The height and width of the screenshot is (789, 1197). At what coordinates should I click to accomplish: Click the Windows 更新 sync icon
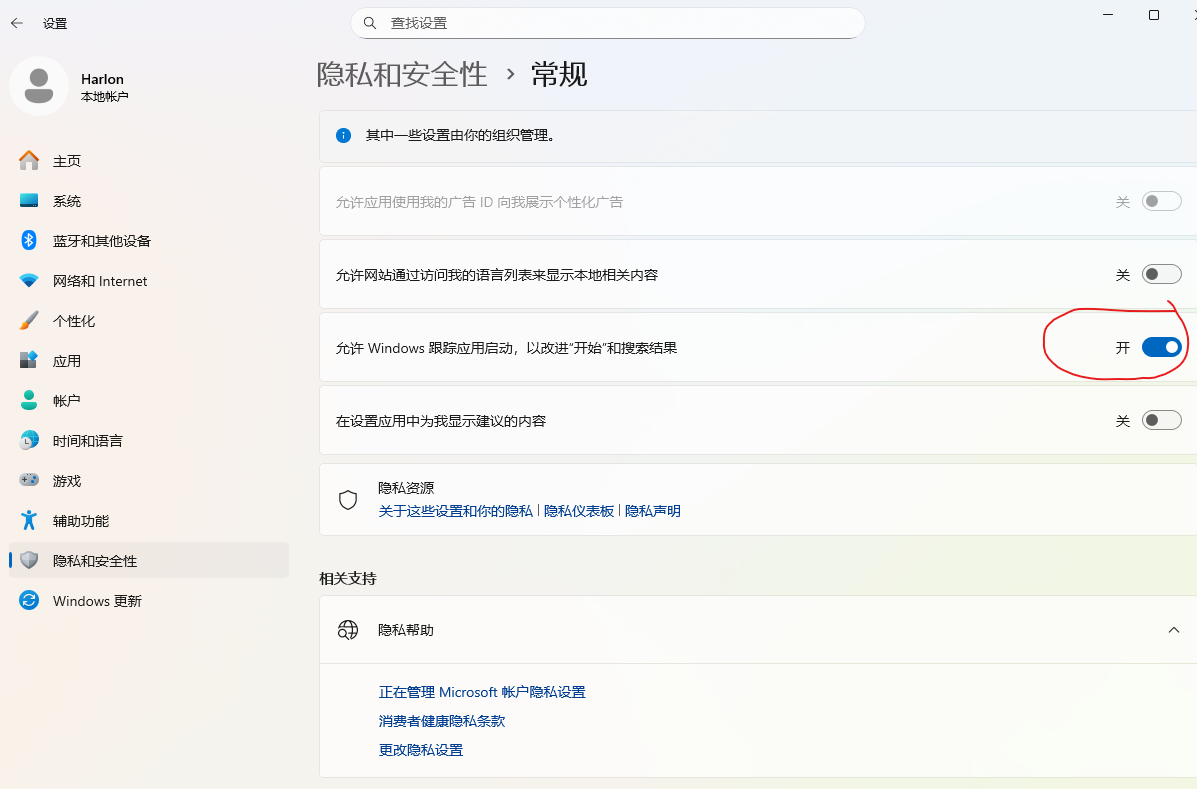point(29,601)
